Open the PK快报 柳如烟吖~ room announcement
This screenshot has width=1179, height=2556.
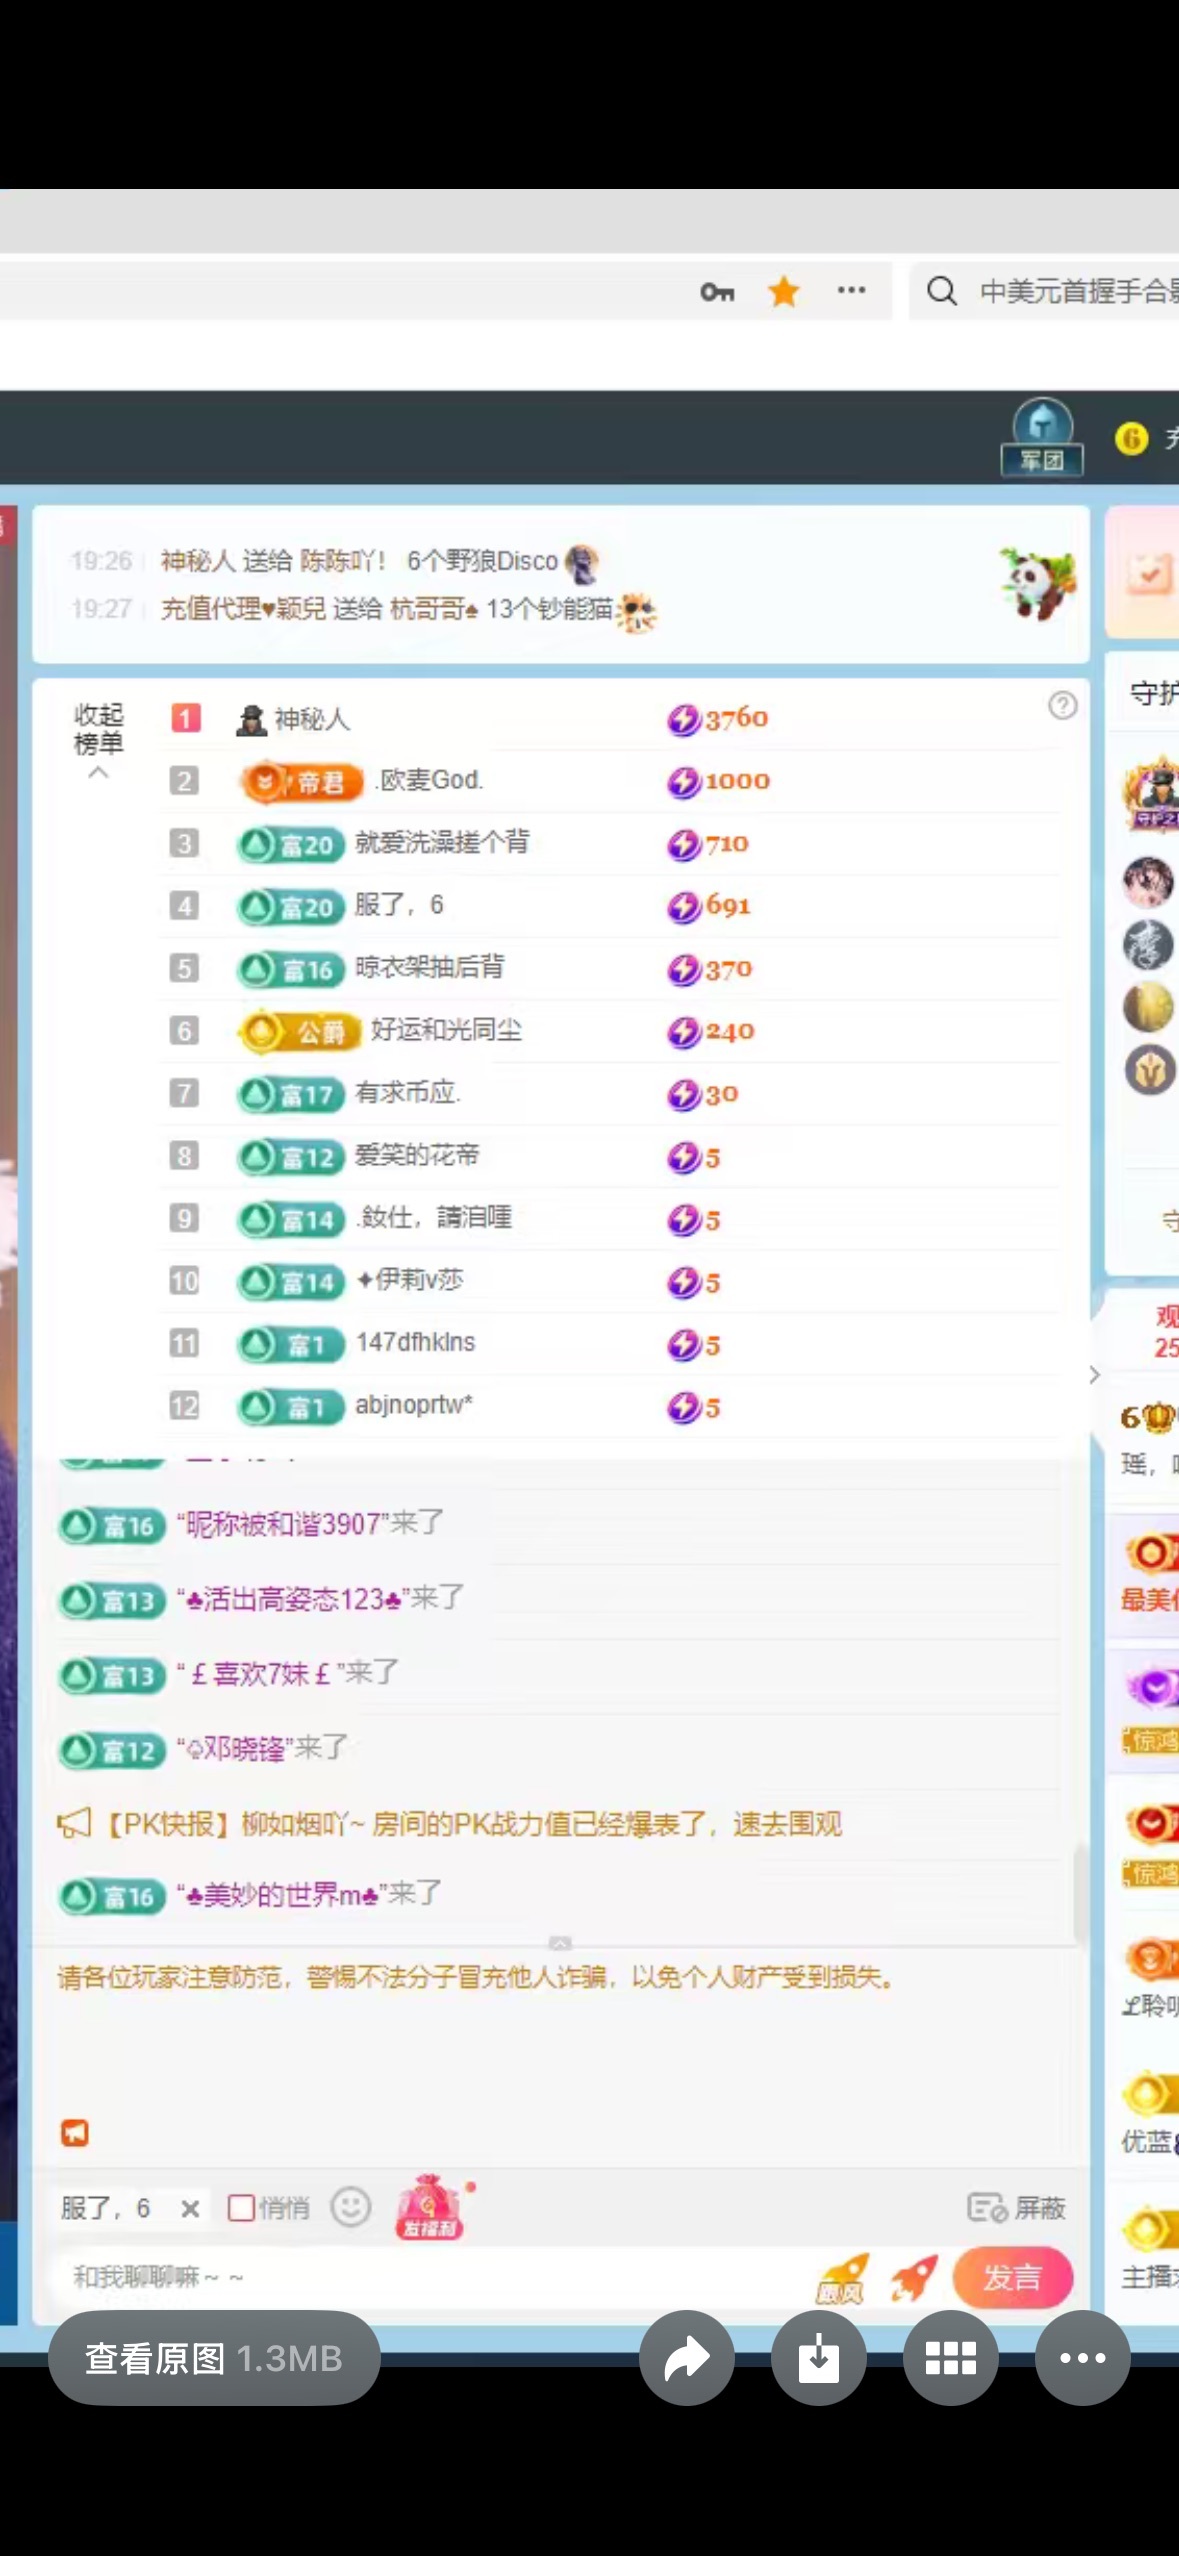pos(449,1824)
